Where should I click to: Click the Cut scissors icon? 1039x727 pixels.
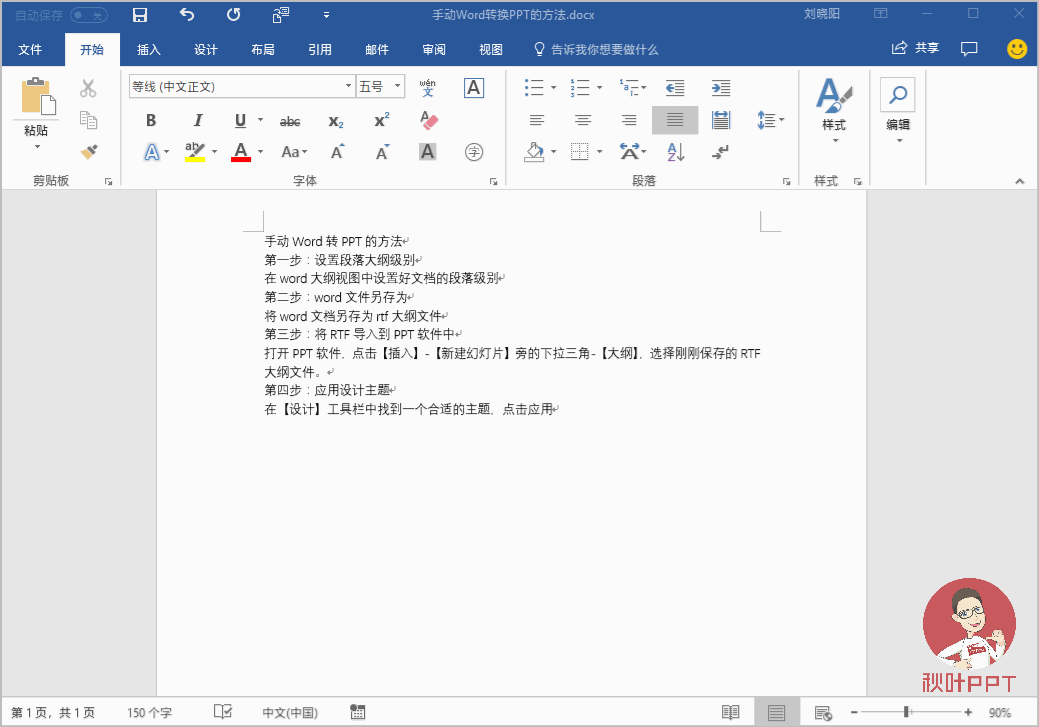click(88, 88)
